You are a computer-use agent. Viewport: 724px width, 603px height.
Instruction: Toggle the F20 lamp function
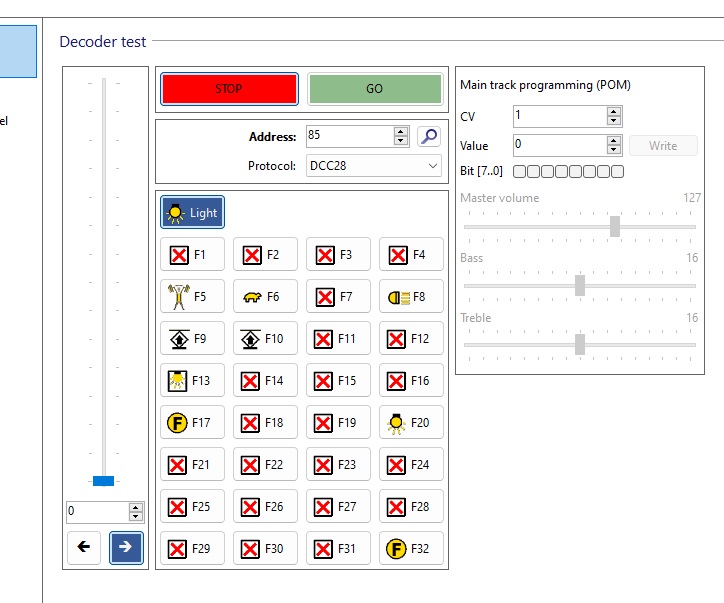[x=411, y=423]
